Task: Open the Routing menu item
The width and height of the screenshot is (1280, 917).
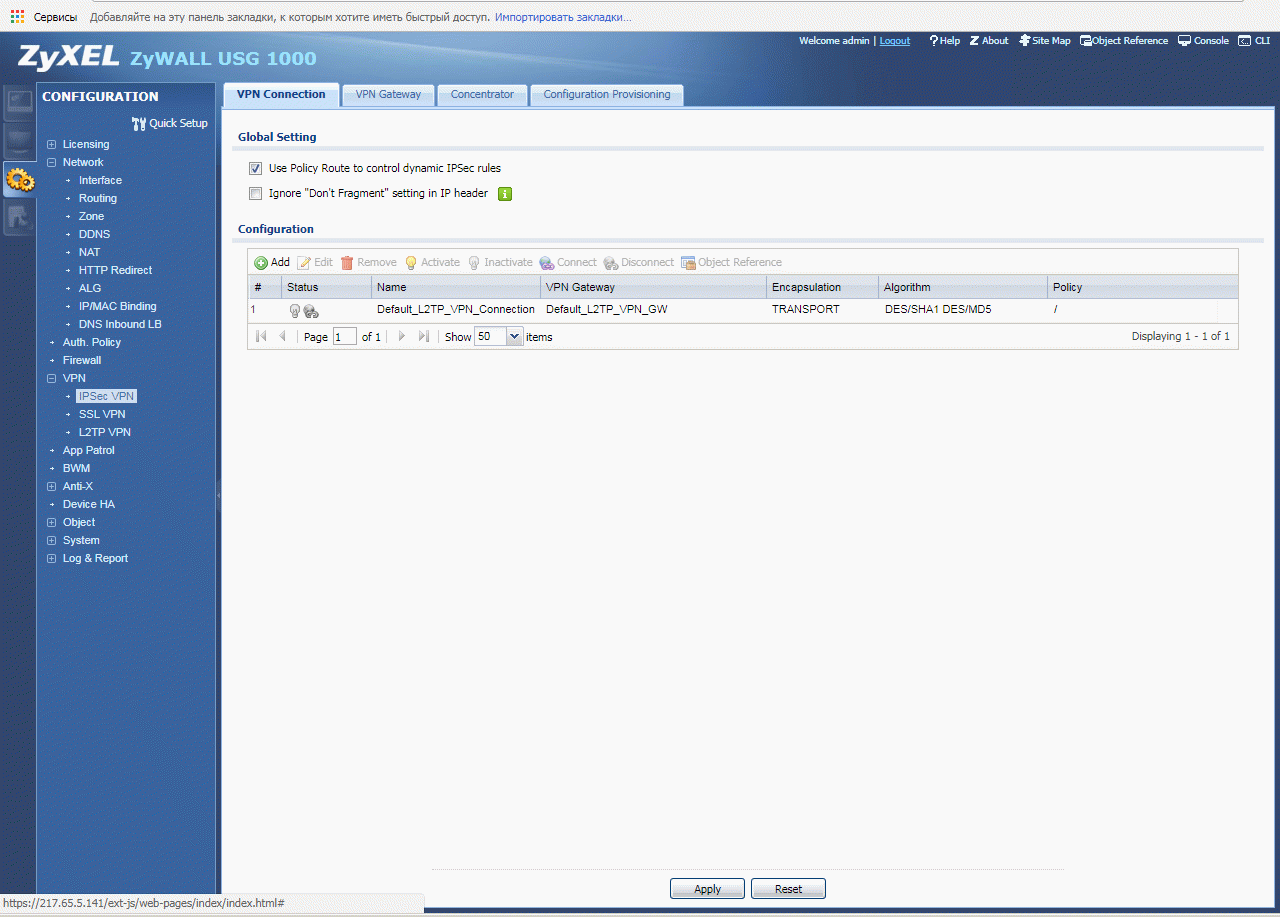Action: coord(98,198)
